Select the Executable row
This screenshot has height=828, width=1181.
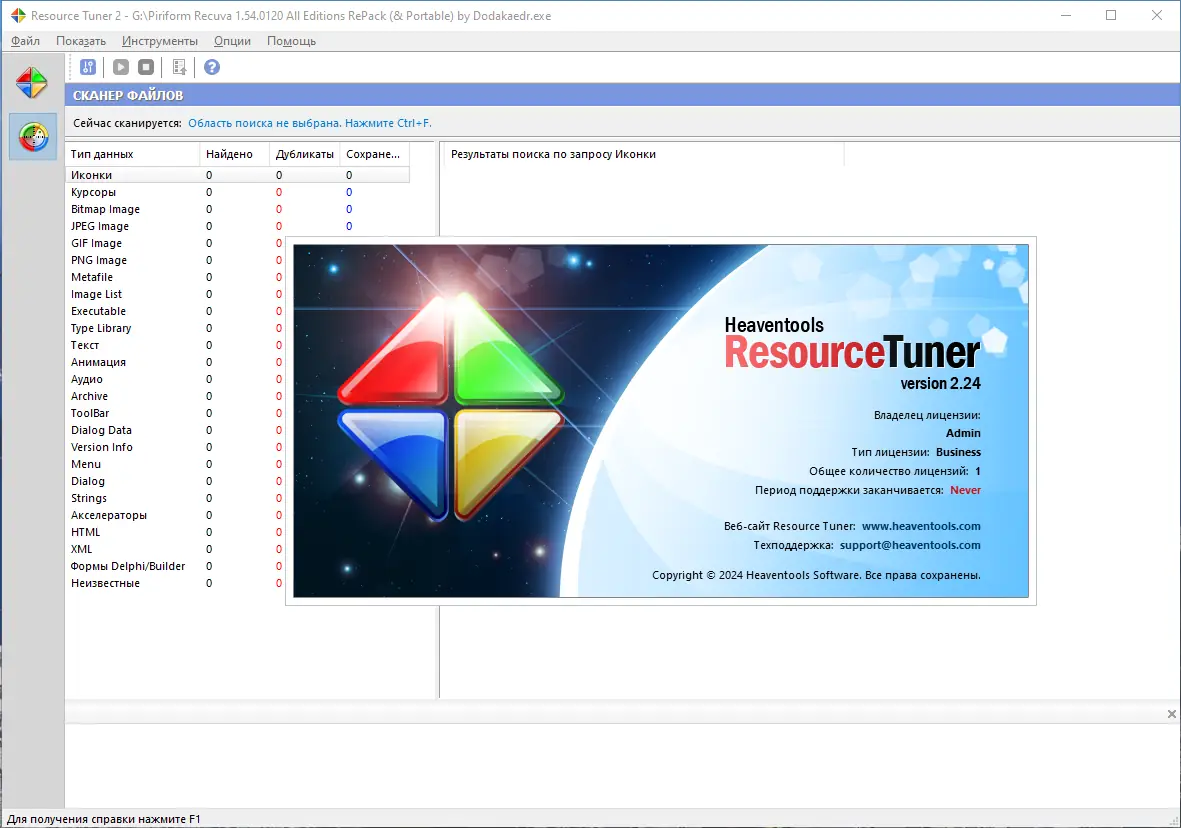(175, 311)
